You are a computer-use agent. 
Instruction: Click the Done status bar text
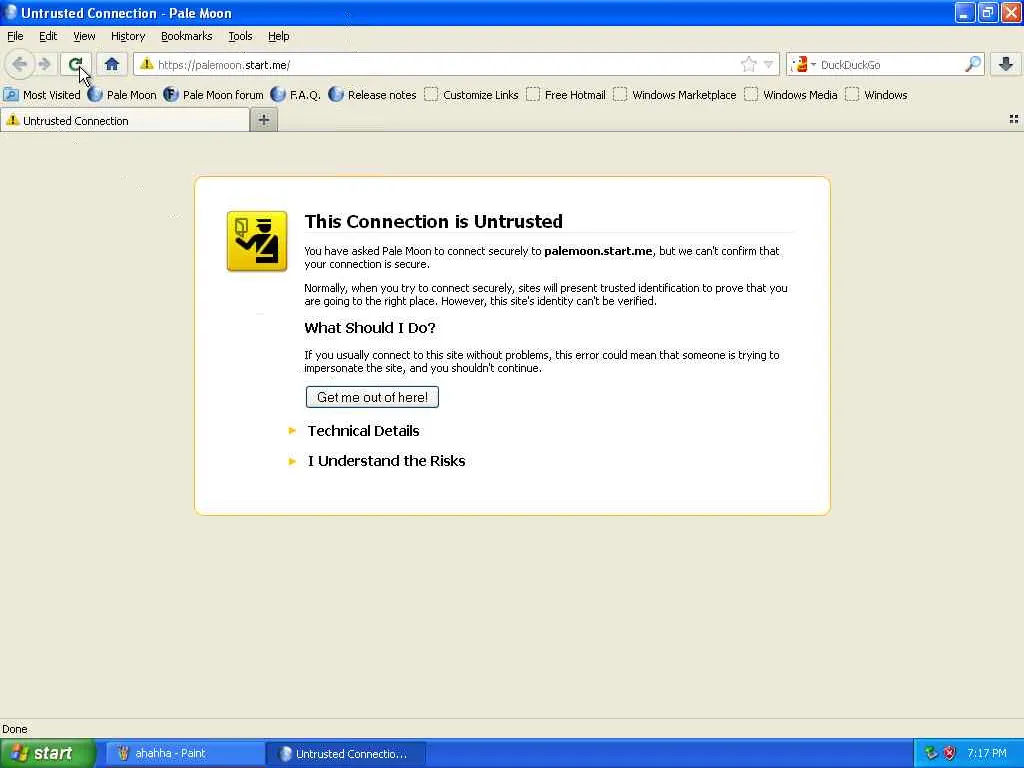(x=14, y=729)
